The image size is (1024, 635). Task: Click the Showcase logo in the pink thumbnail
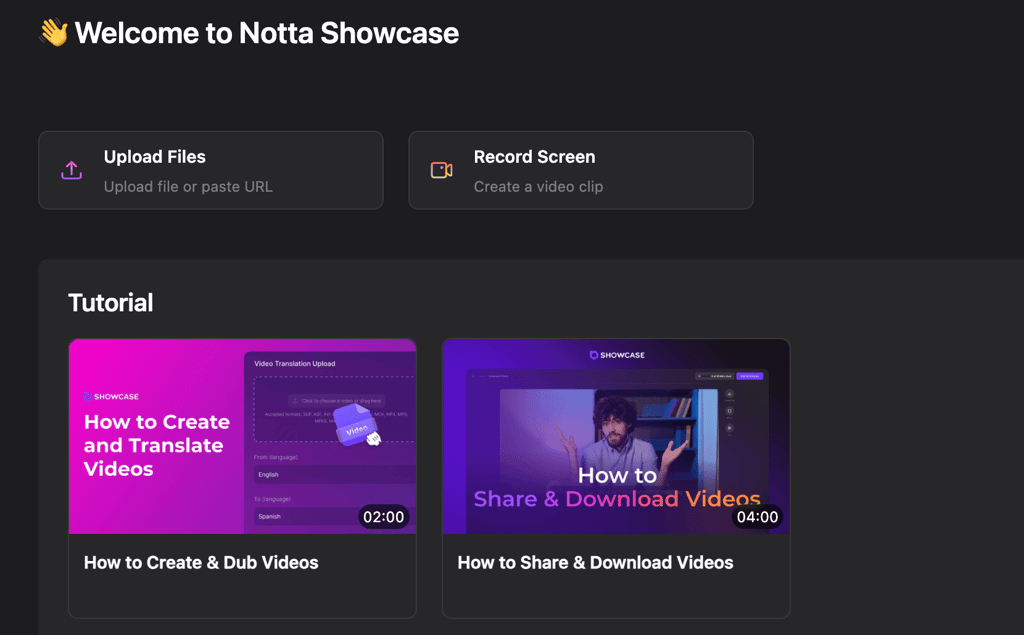[111, 396]
